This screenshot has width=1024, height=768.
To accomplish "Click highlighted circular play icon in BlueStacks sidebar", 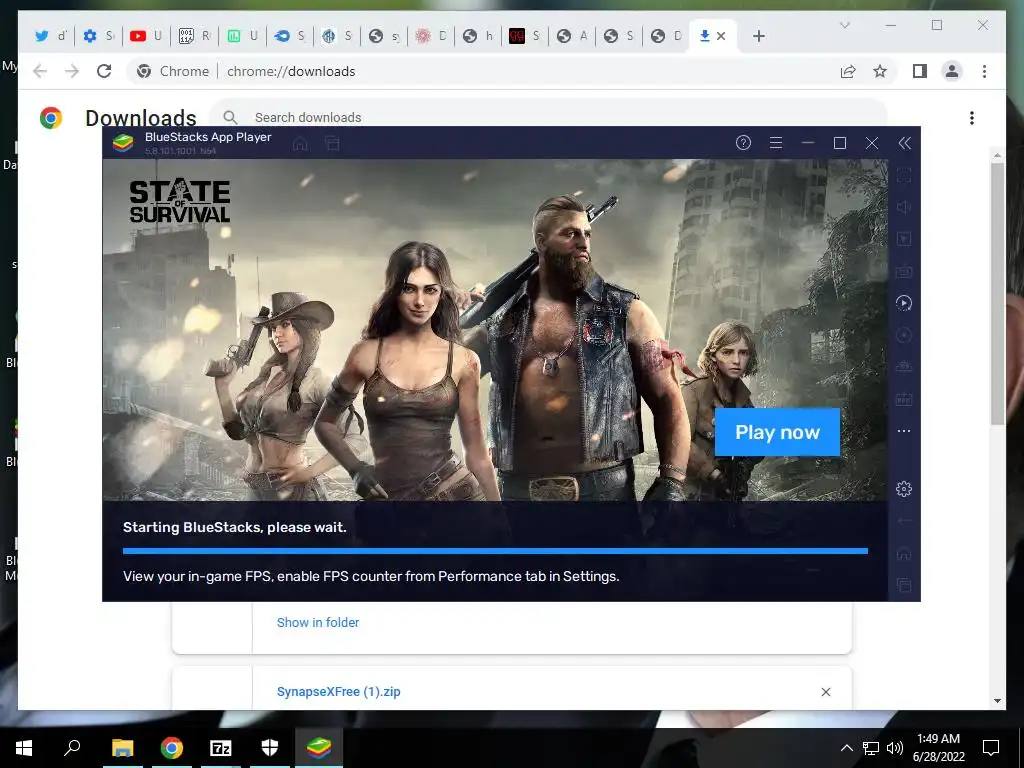I will pyautogui.click(x=904, y=303).
